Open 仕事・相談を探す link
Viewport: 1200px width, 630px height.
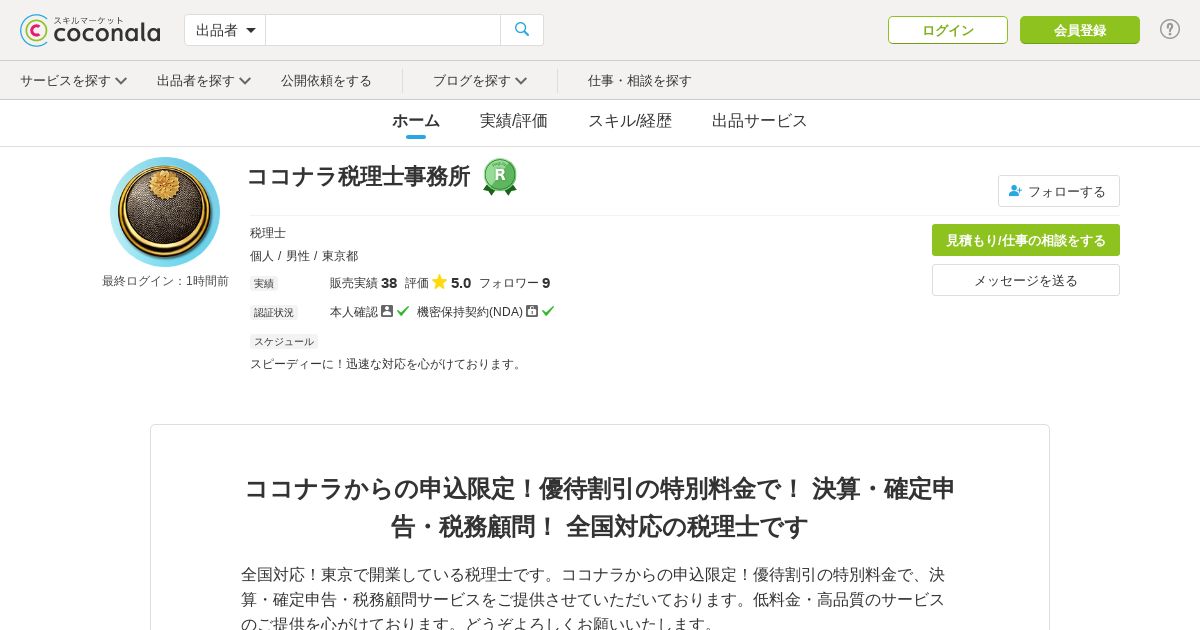coord(640,80)
